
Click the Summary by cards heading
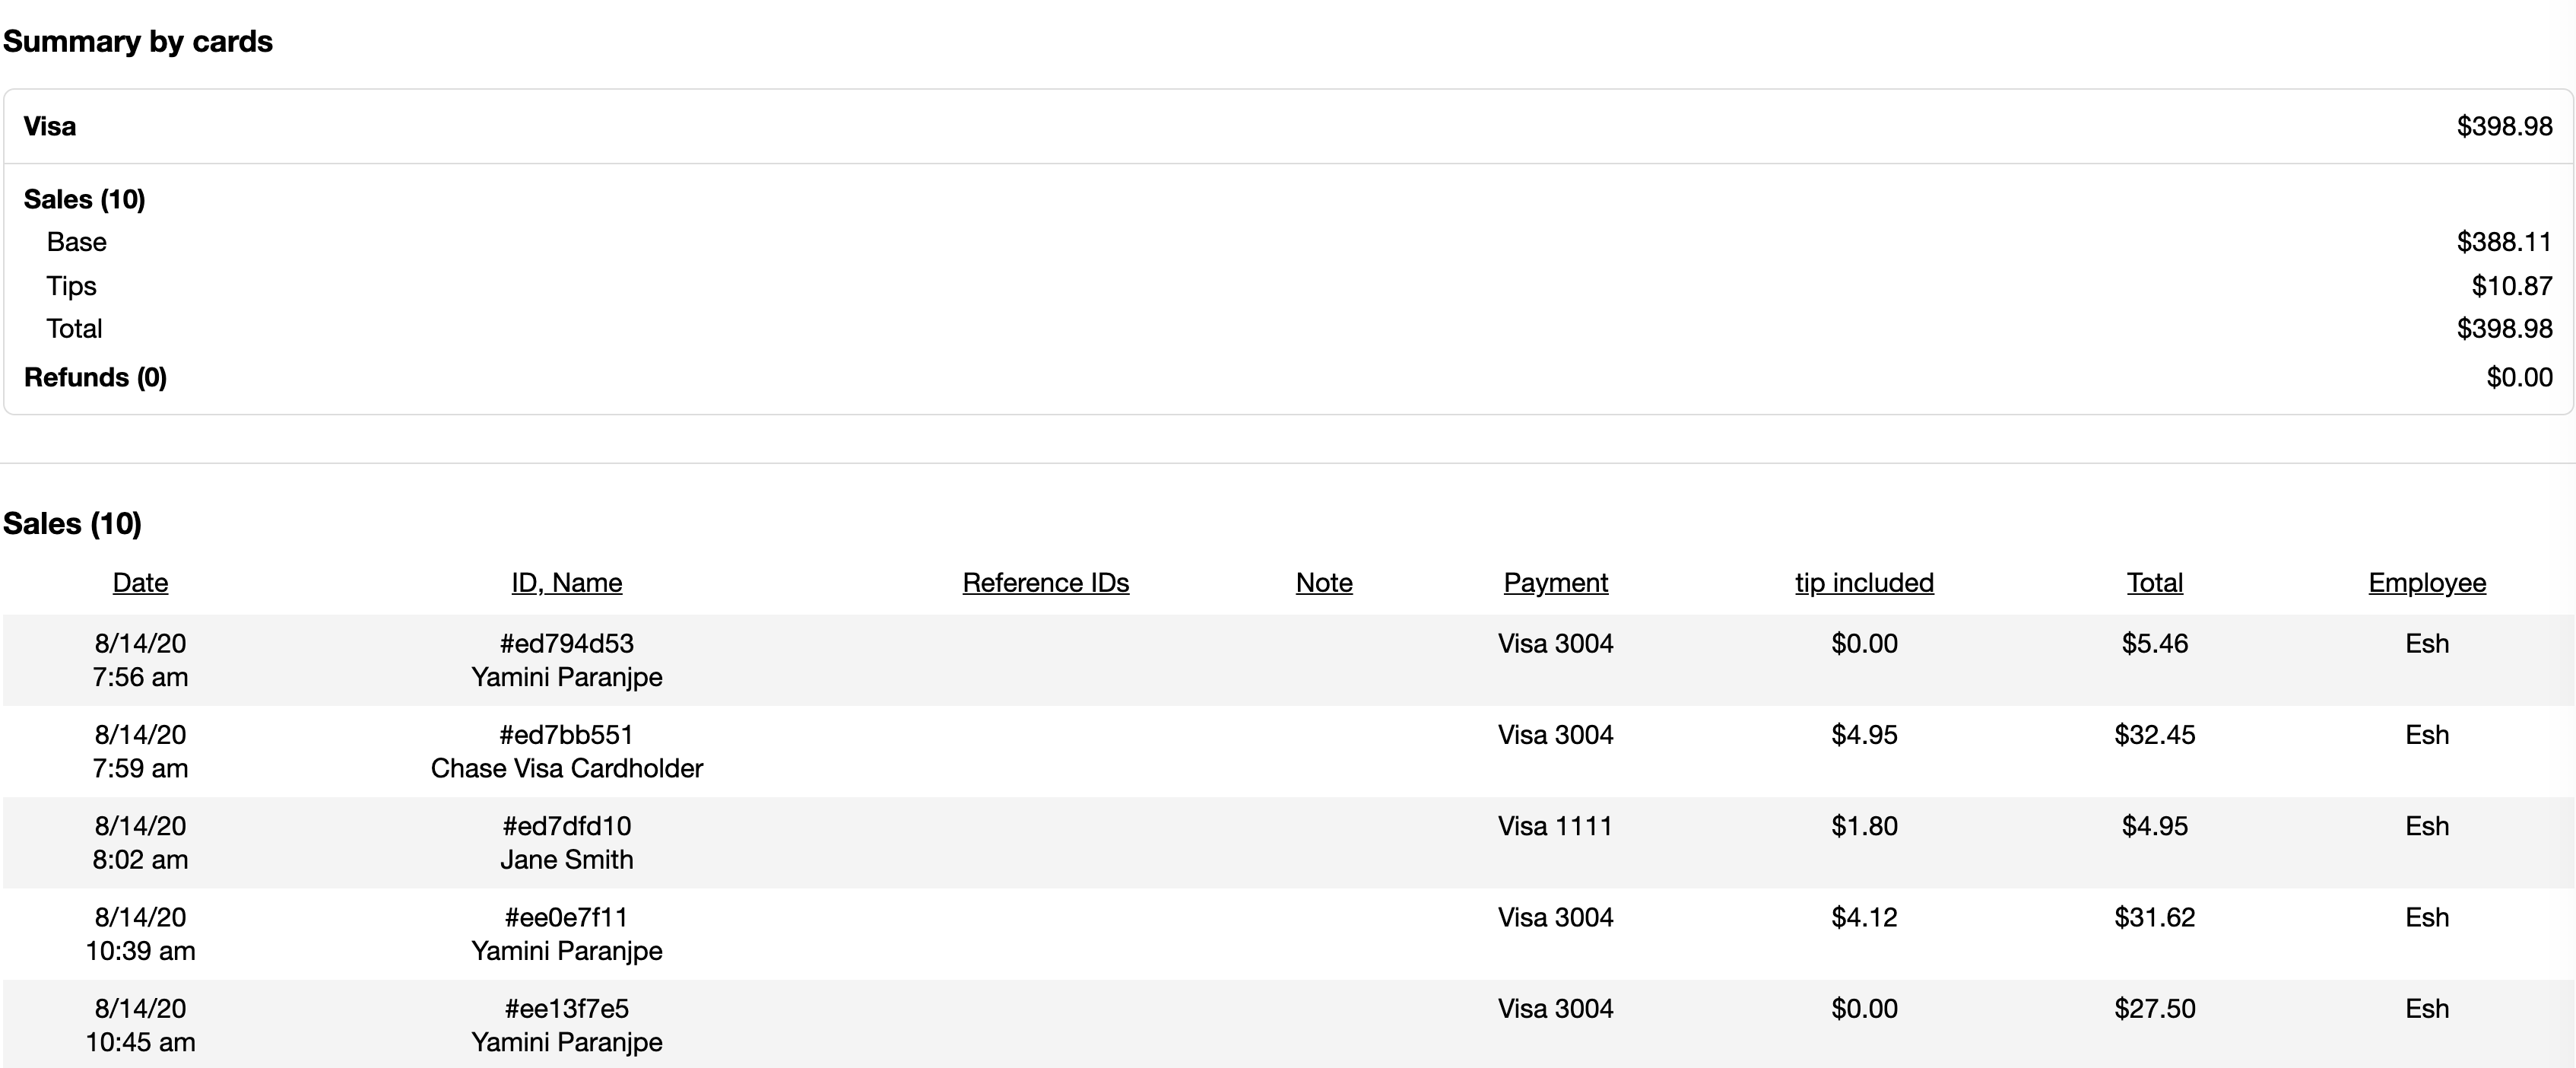[138, 41]
